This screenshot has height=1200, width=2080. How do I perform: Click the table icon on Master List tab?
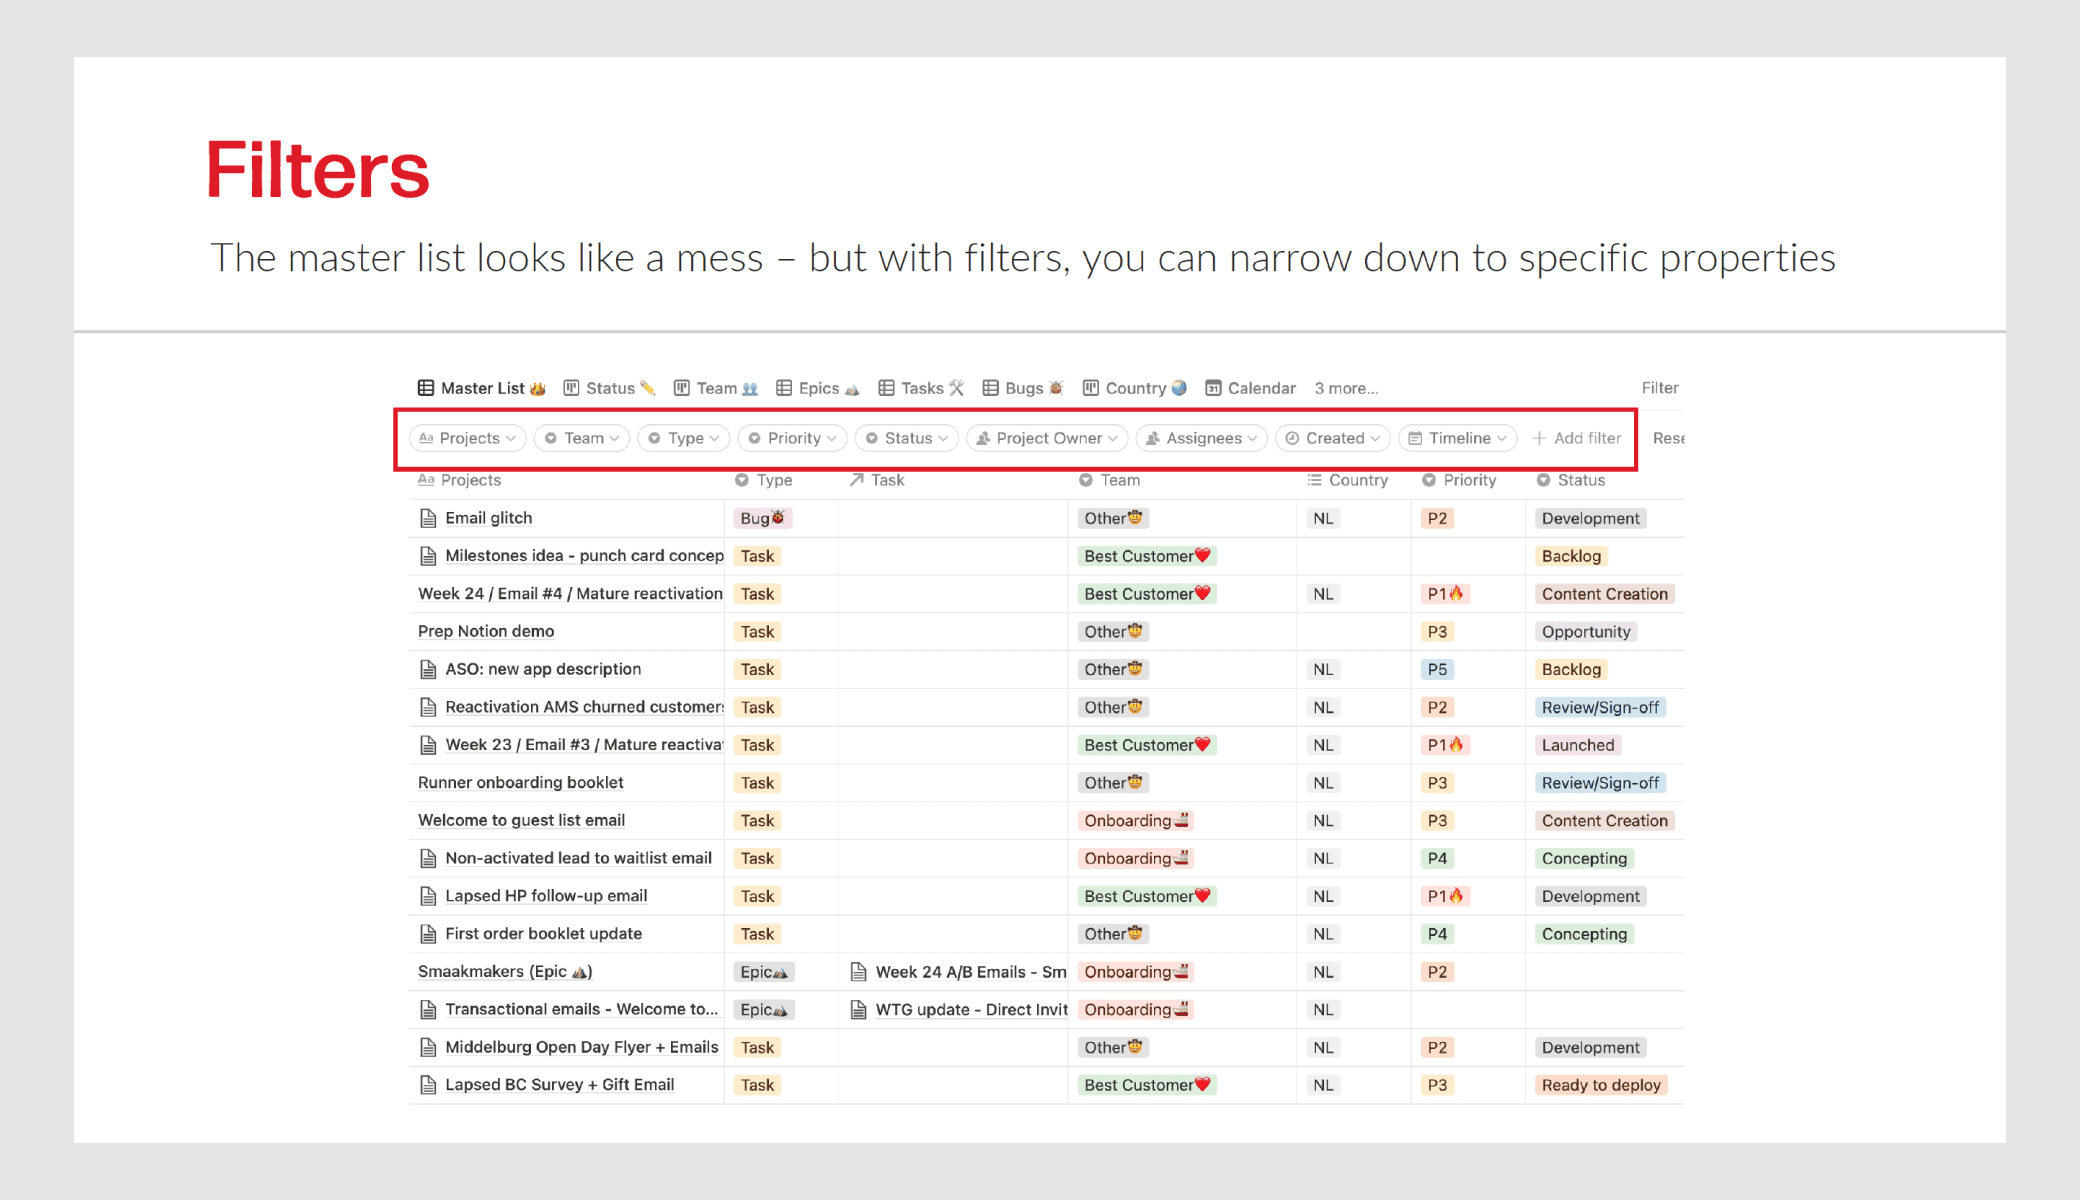pos(426,388)
